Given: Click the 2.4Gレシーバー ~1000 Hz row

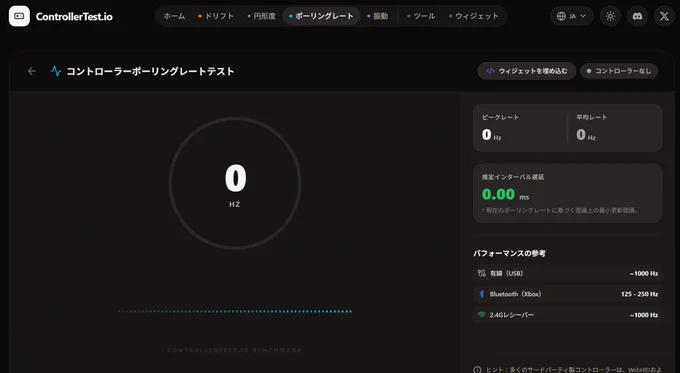Looking at the screenshot, I should [x=567, y=315].
